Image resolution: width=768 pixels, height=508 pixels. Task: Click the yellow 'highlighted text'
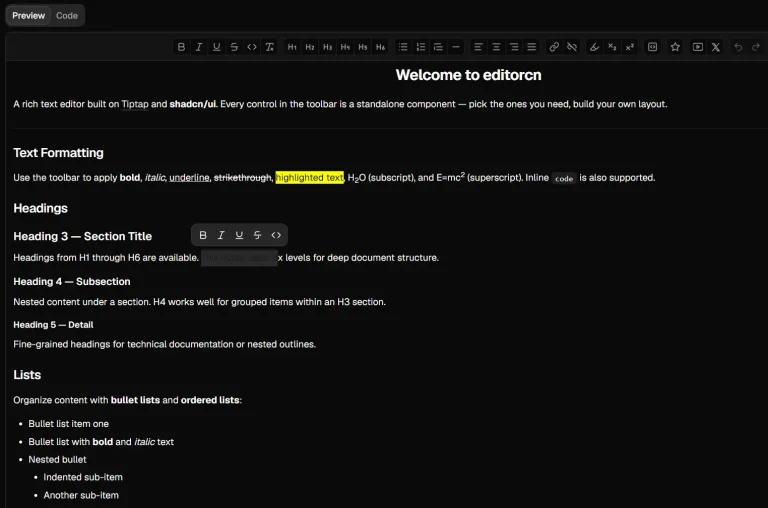(310, 177)
